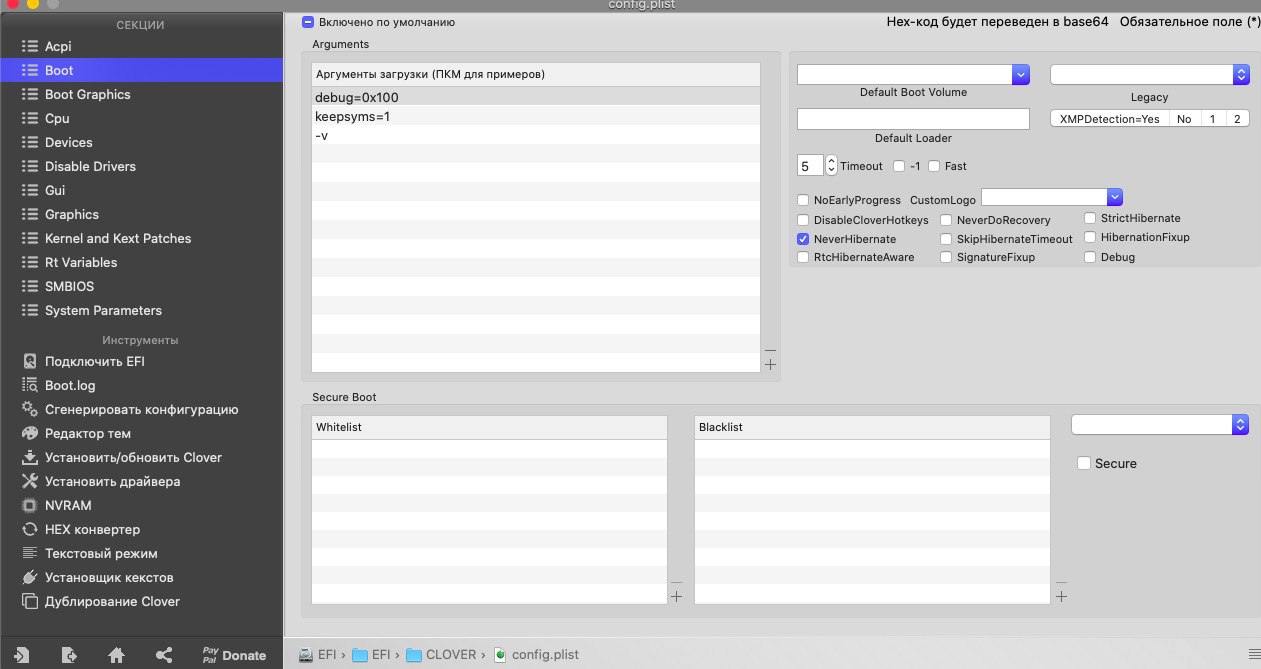Click the SMBIOS section list icon

pyautogui.click(x=28, y=286)
